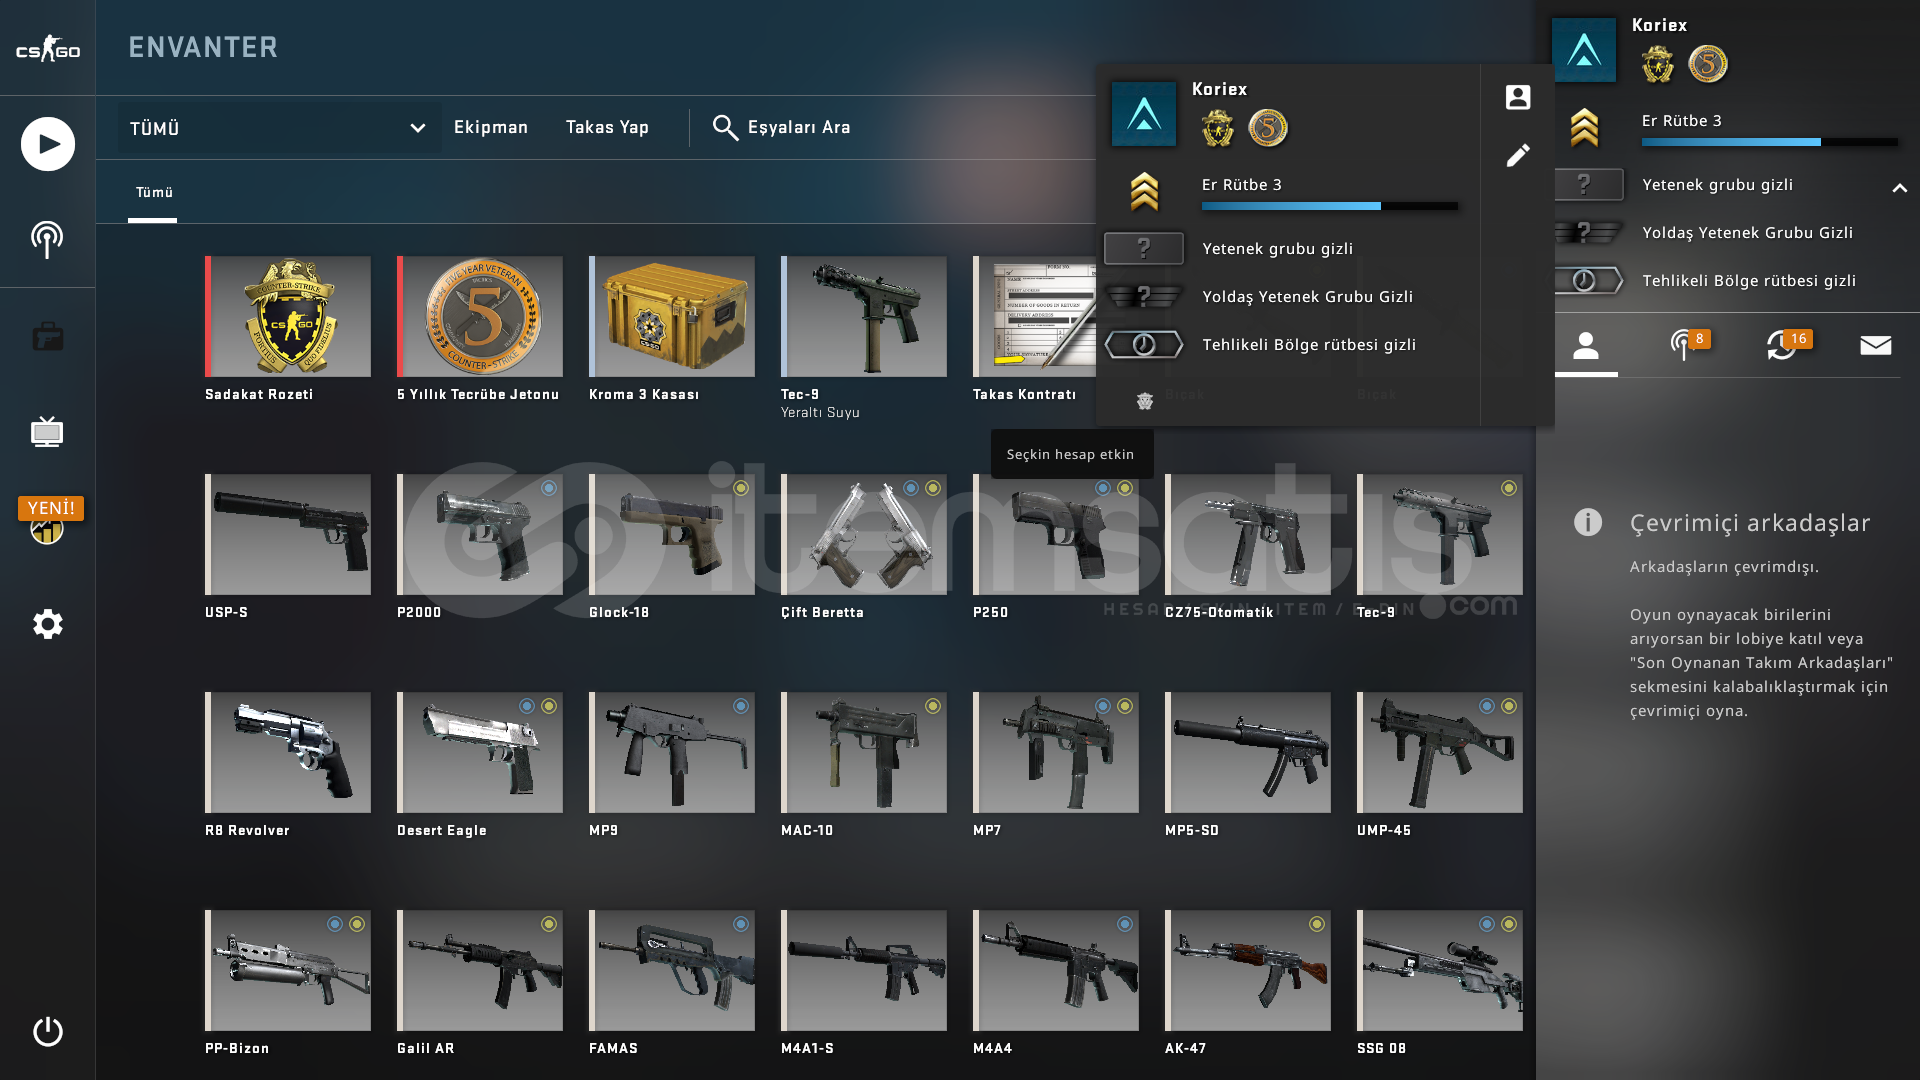This screenshot has height=1080, width=1920.
Task: Open the recent teammates icon with badge 16
Action: click(1787, 344)
